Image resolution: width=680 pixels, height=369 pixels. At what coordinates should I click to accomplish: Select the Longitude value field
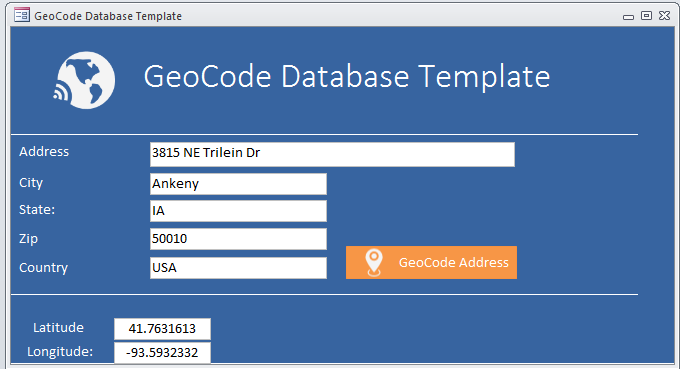tap(162, 353)
